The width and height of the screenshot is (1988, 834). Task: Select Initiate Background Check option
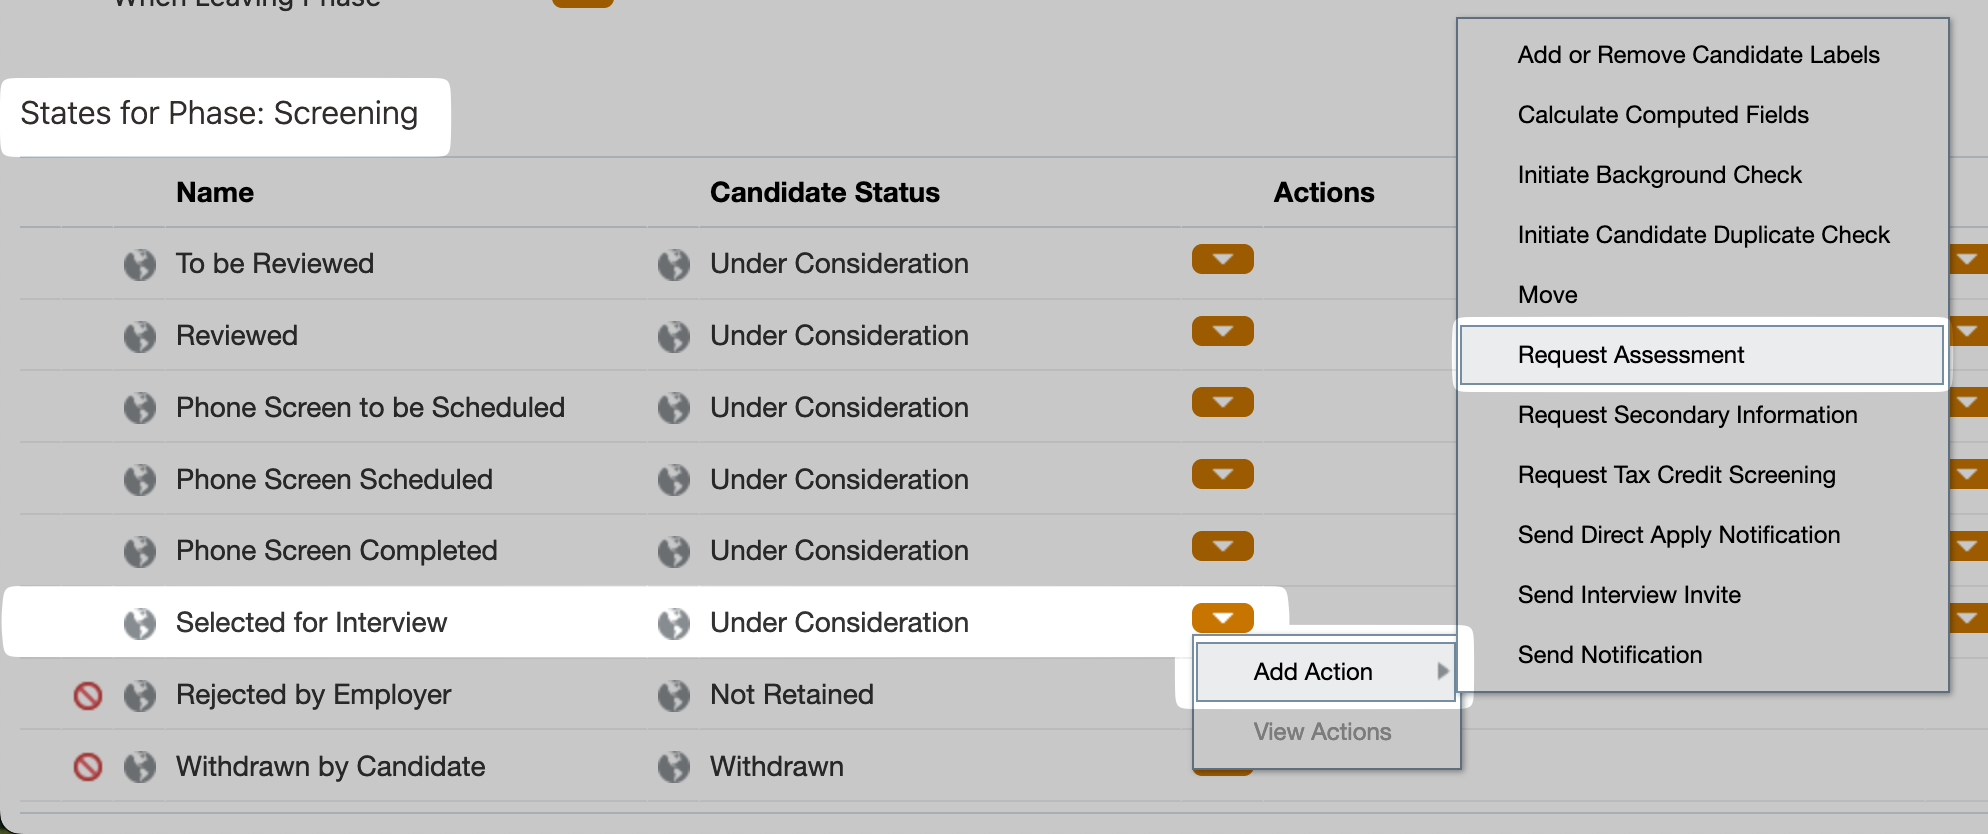pos(1659,175)
